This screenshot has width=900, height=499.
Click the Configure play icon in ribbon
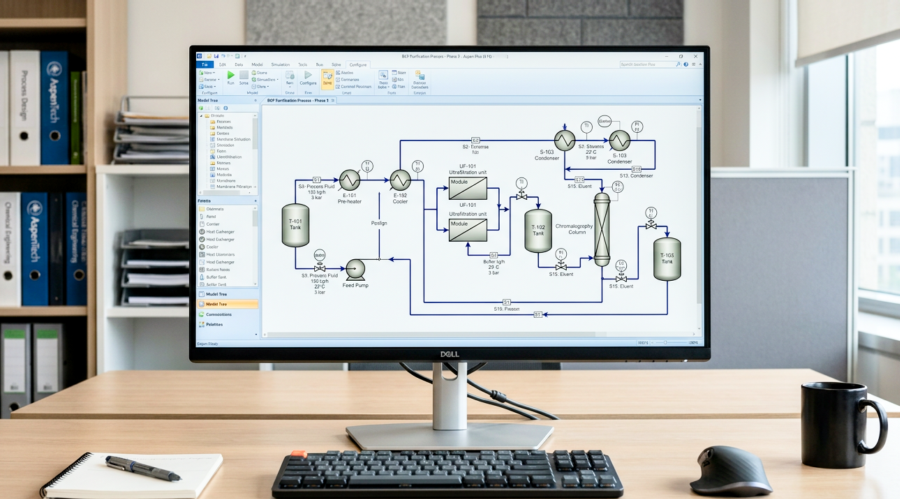pyautogui.click(x=307, y=76)
